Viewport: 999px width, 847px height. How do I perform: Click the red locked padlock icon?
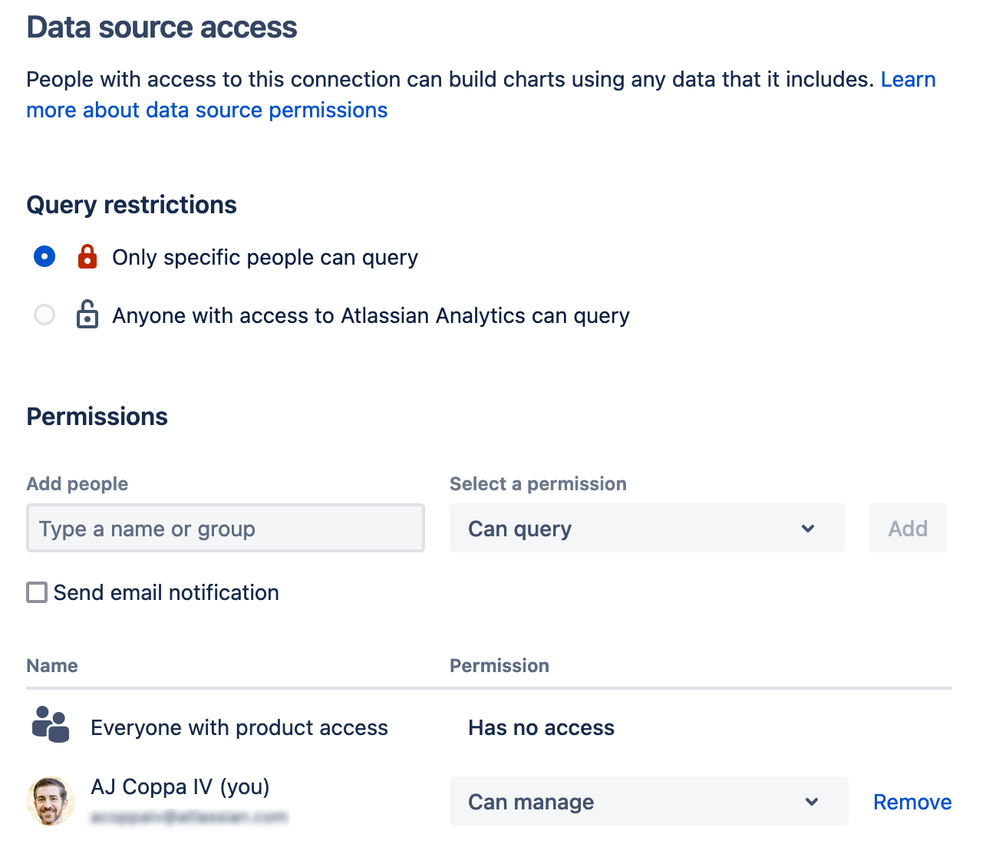pyautogui.click(x=87, y=257)
